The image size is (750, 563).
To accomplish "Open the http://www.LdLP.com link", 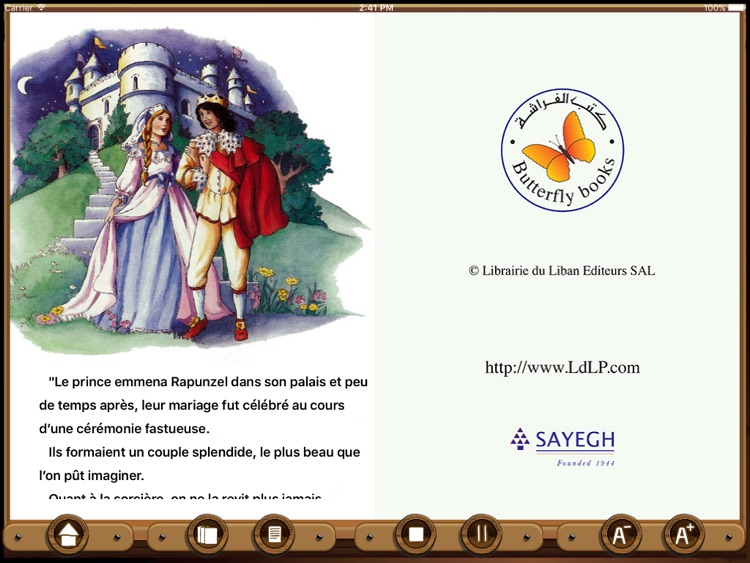I will tap(562, 367).
